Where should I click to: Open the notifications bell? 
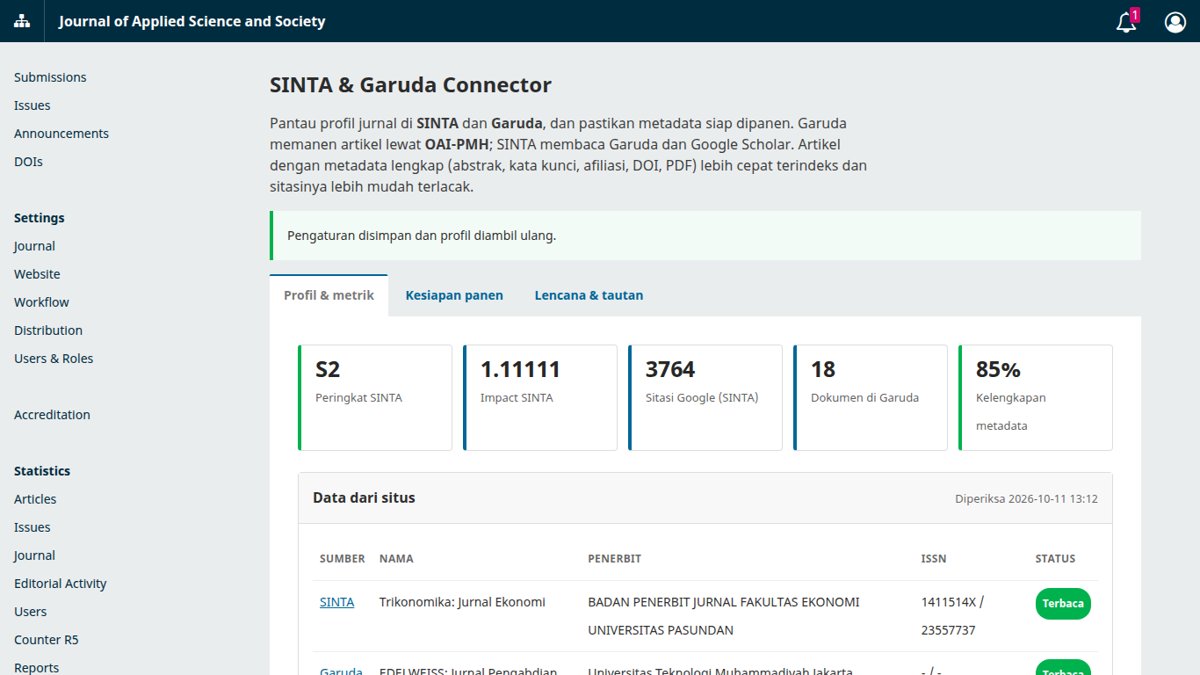(x=1127, y=21)
